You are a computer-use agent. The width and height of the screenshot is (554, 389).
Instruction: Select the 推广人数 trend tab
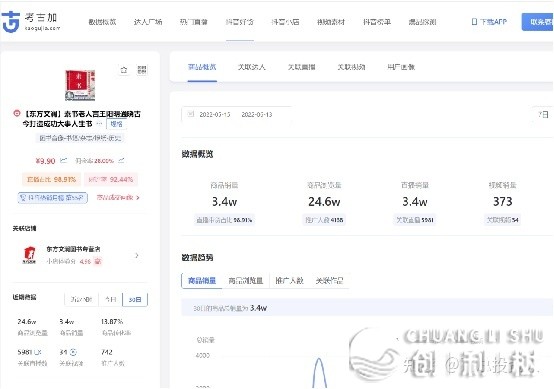pos(289,281)
